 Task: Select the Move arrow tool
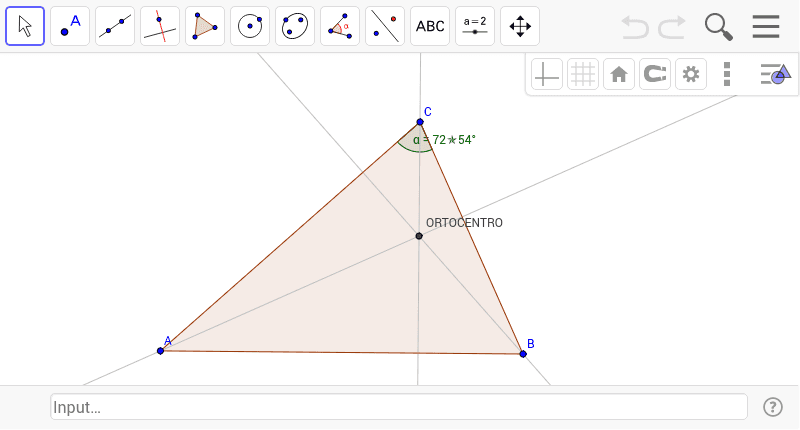click(25, 26)
